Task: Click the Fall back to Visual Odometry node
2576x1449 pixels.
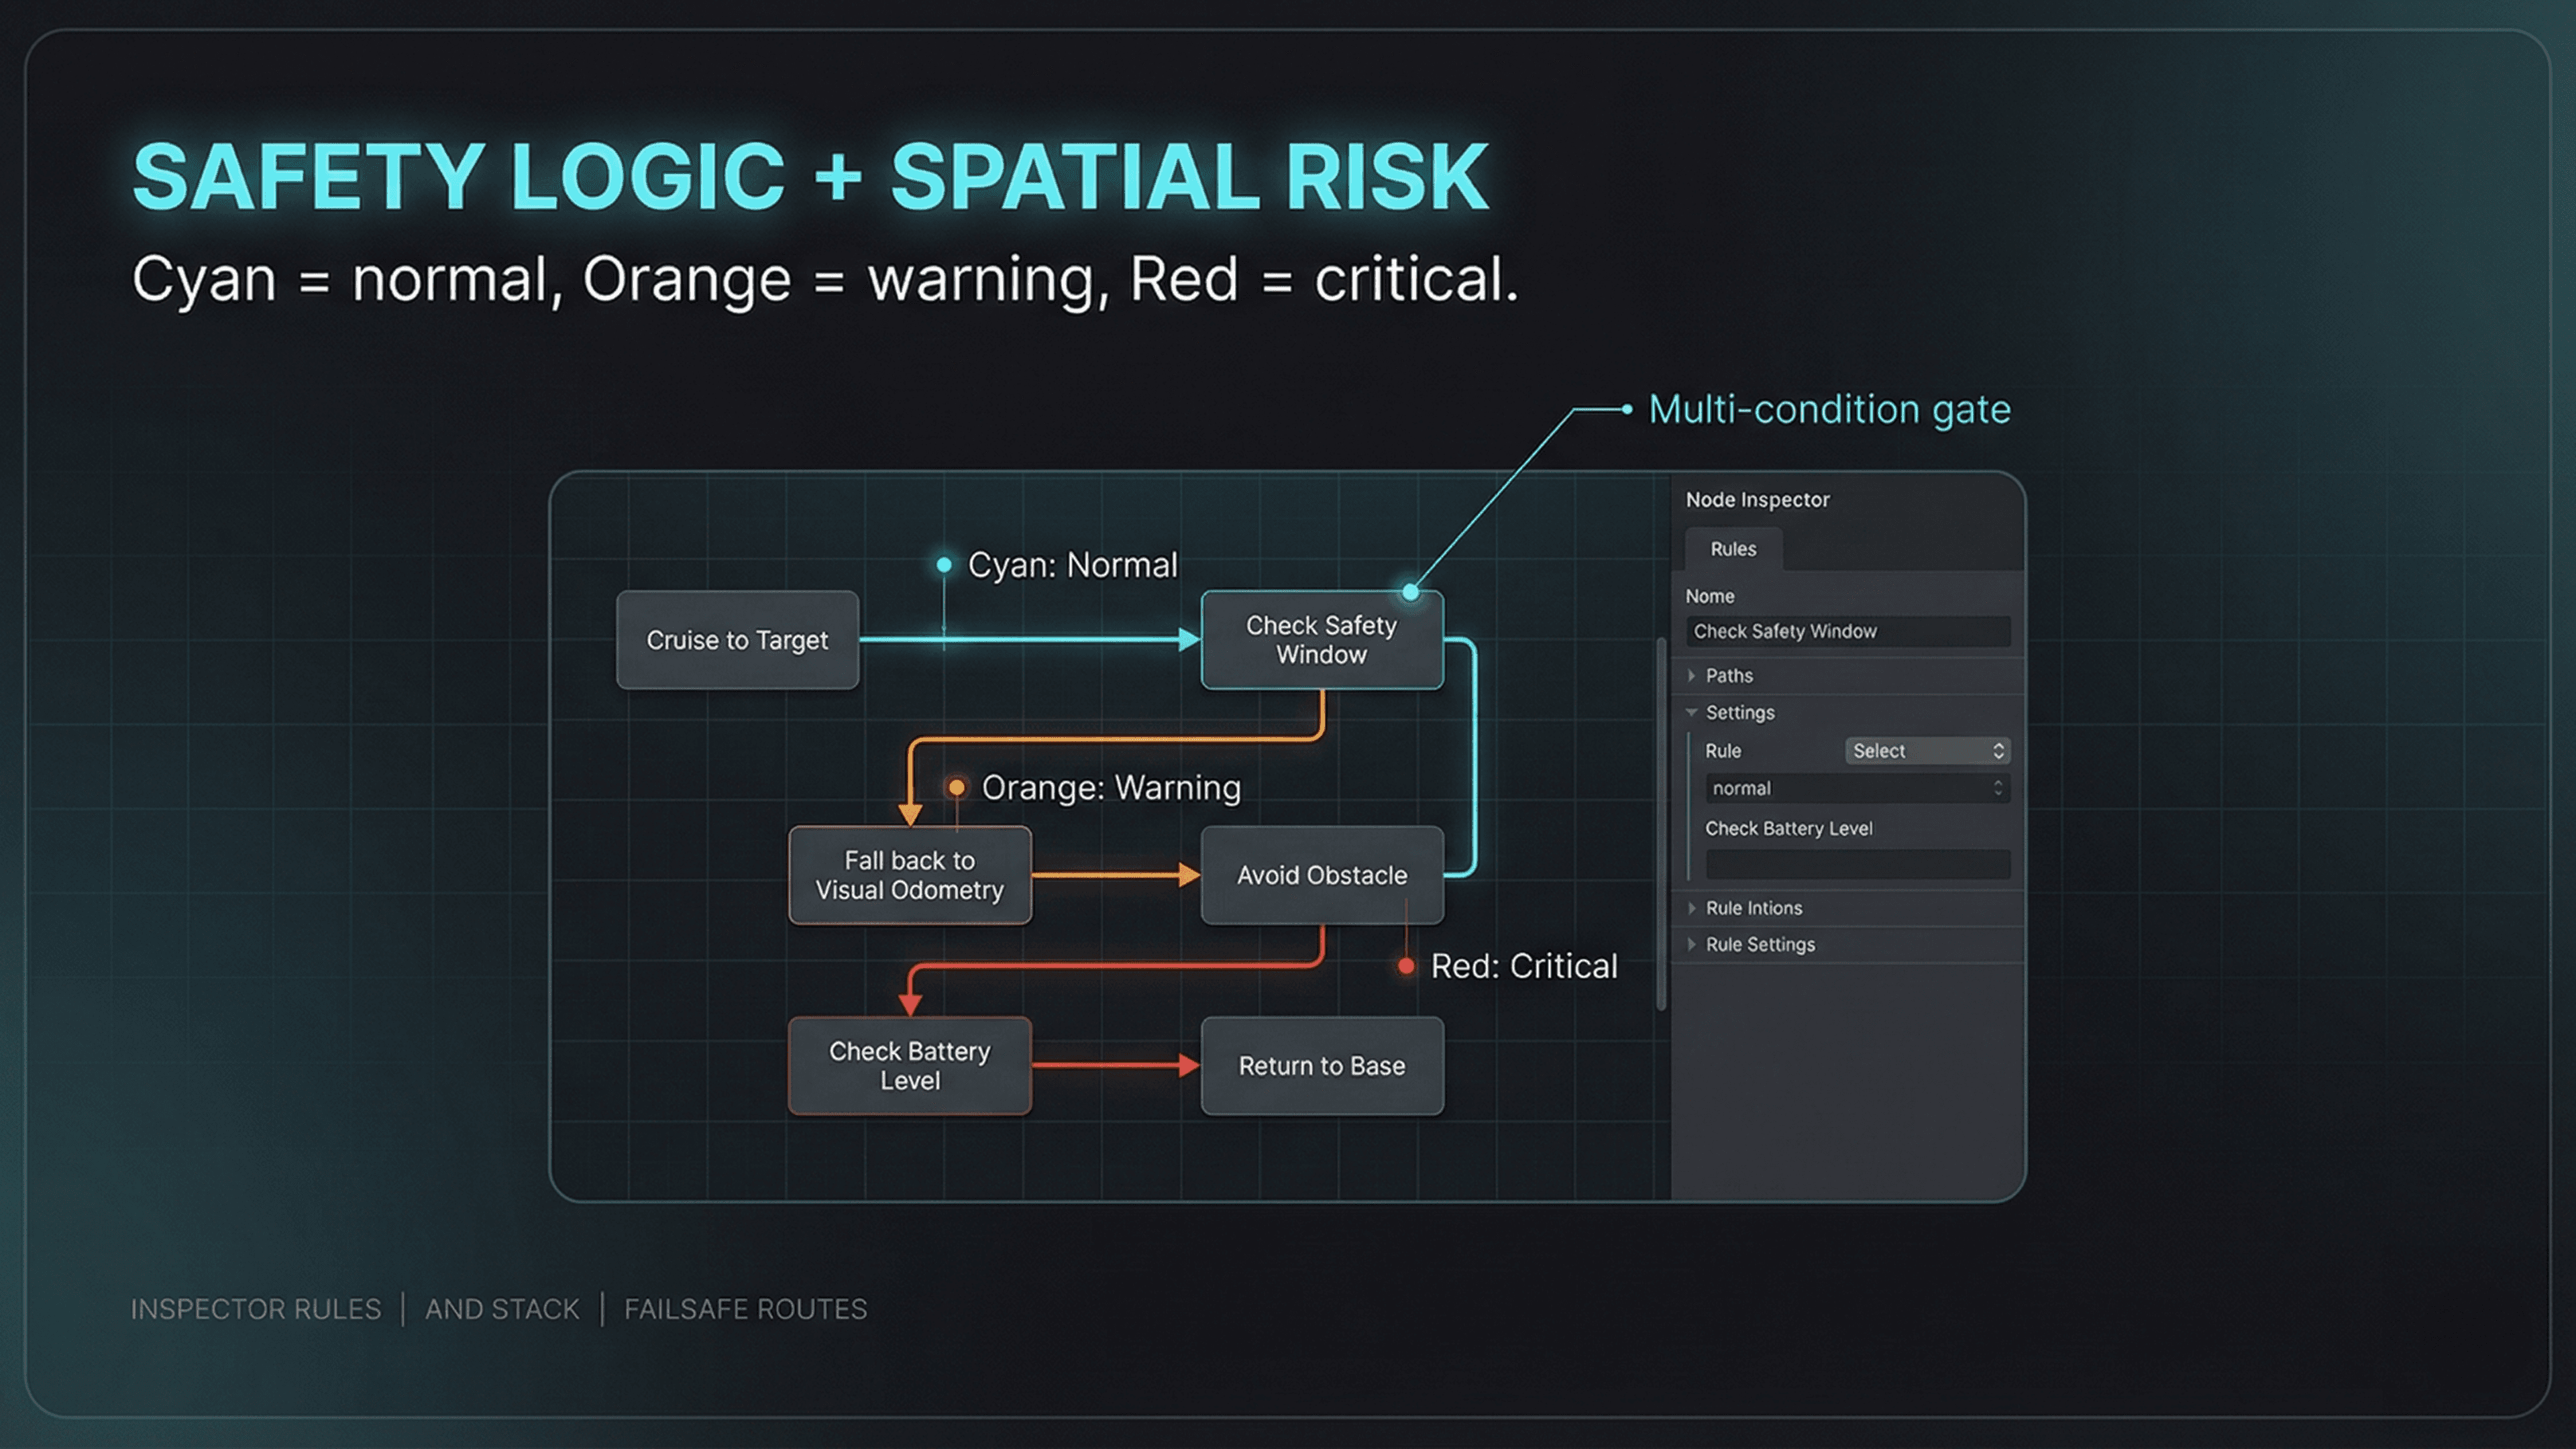Action: click(909, 875)
